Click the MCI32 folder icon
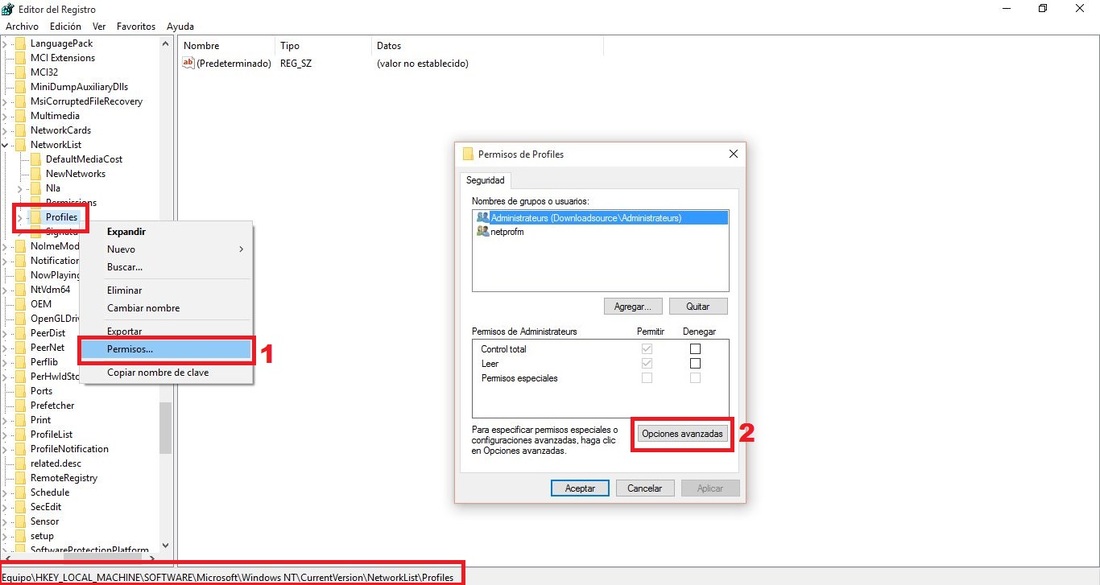 pos(20,72)
